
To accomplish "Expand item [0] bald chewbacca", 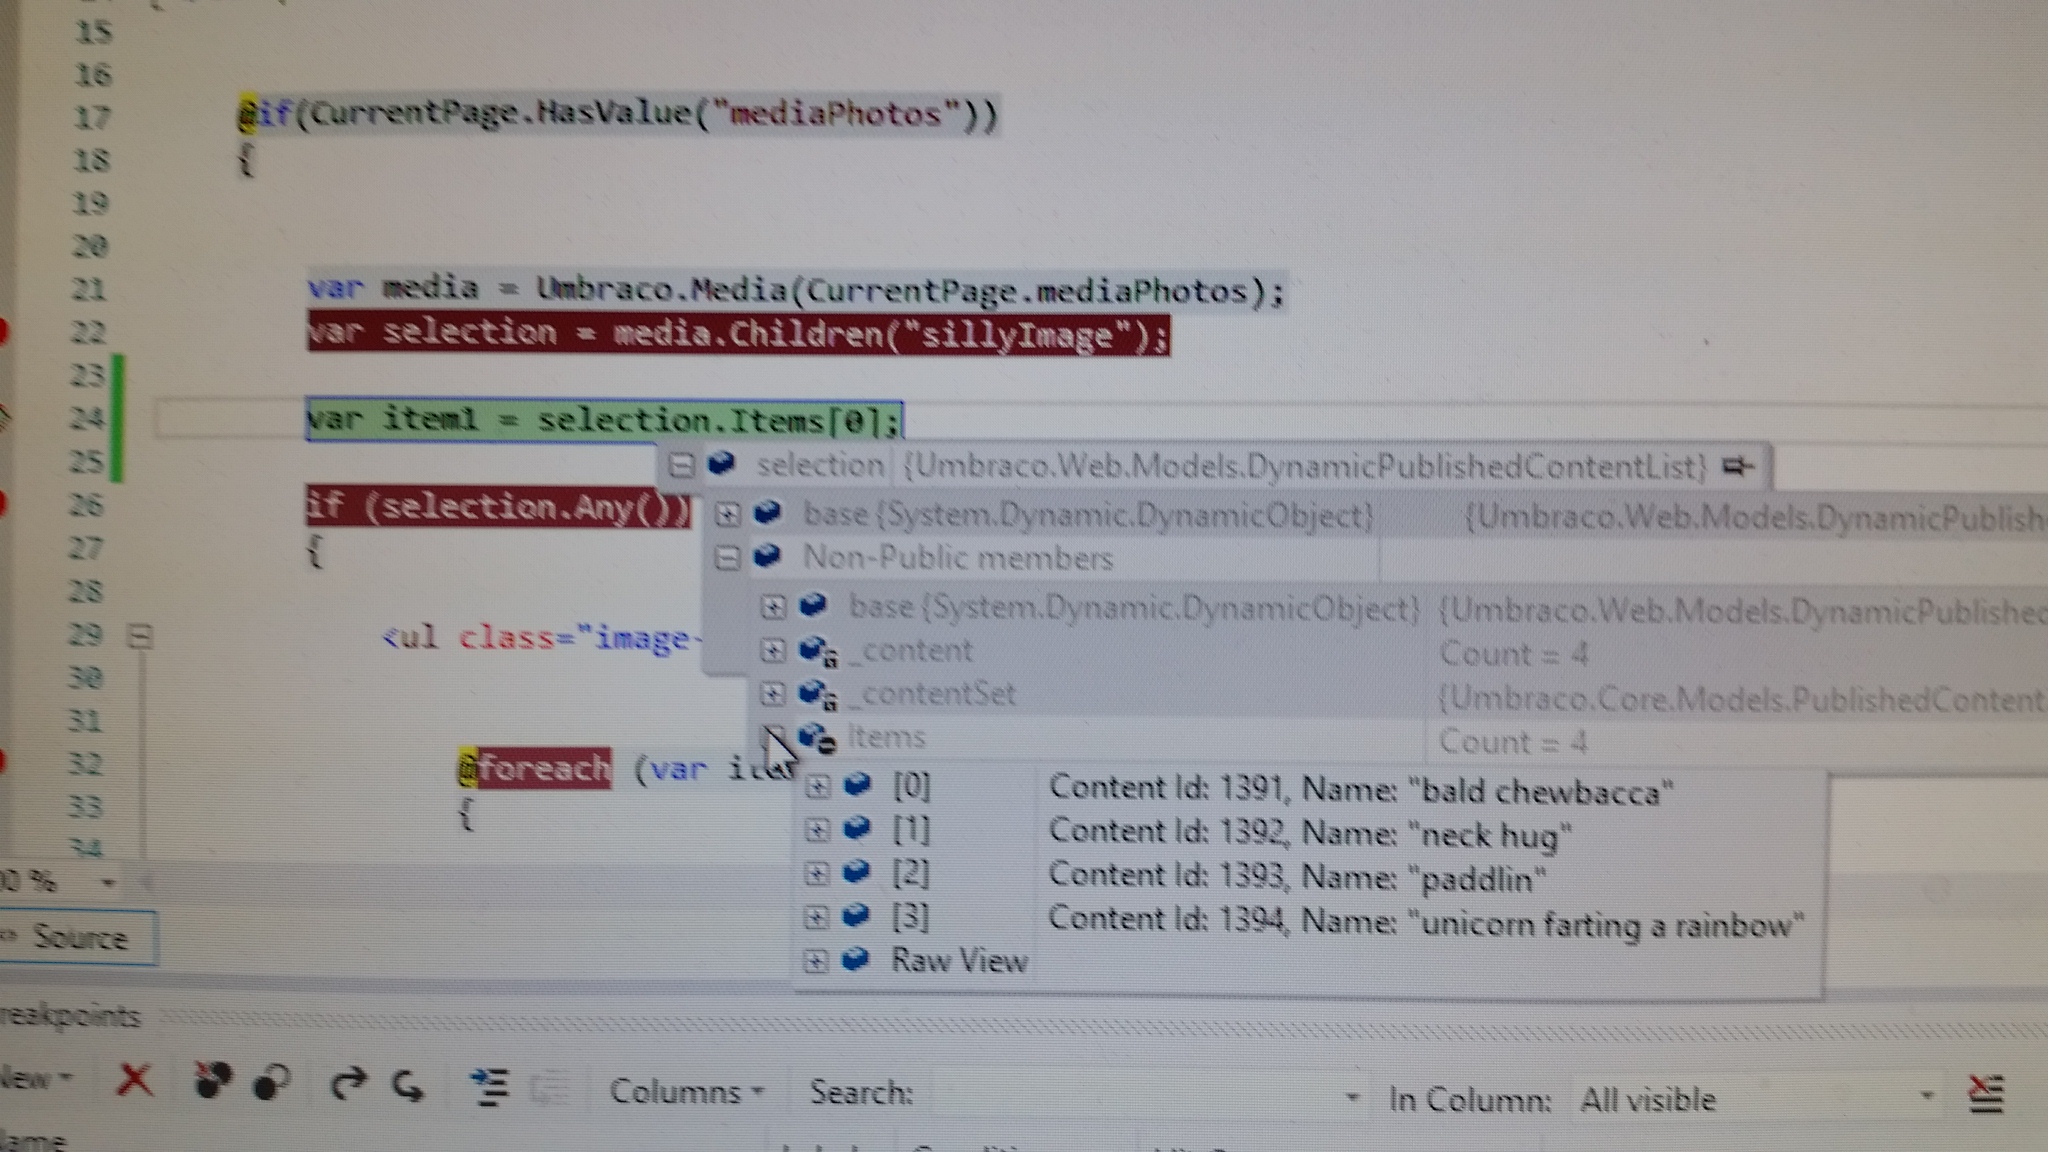I will click(x=817, y=786).
